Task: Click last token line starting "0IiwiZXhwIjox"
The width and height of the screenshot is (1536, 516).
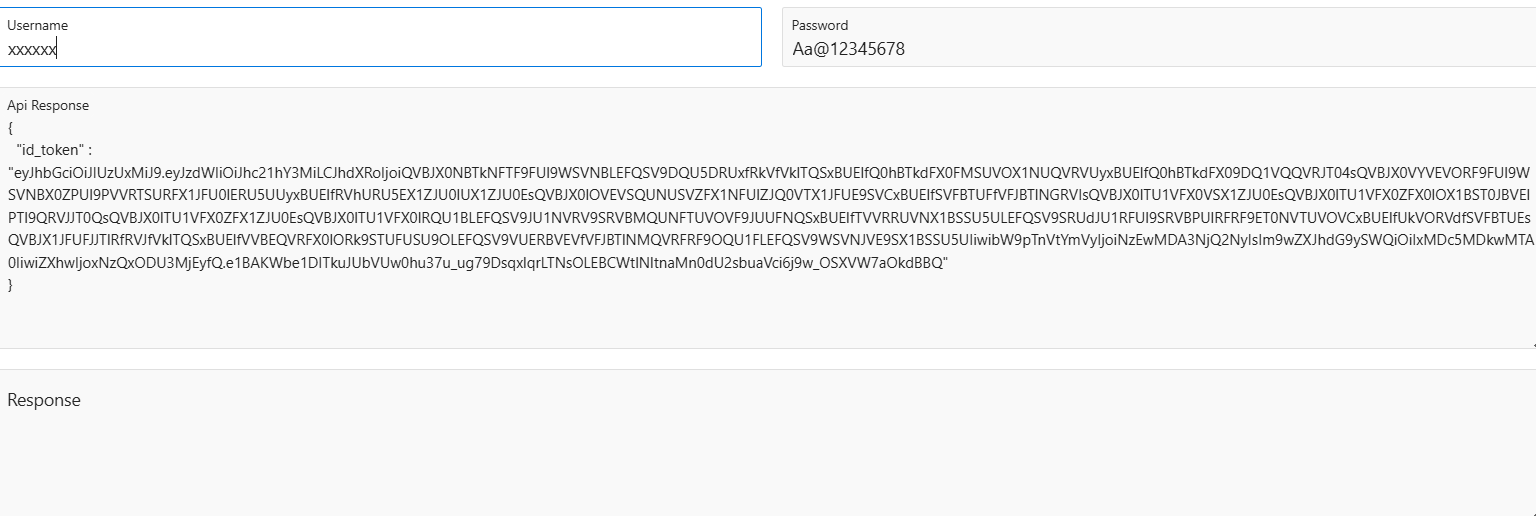Action: click(300, 263)
